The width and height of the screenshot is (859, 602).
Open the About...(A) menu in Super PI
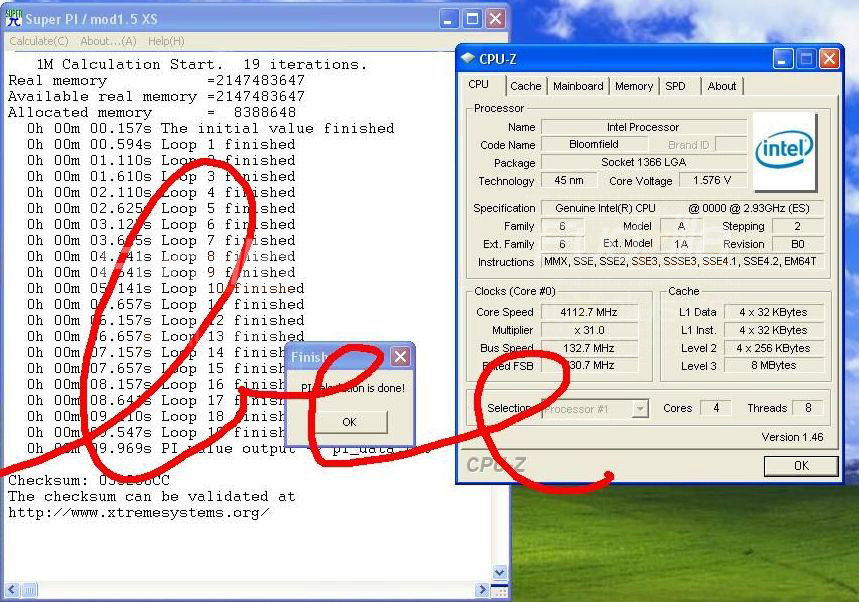click(108, 41)
